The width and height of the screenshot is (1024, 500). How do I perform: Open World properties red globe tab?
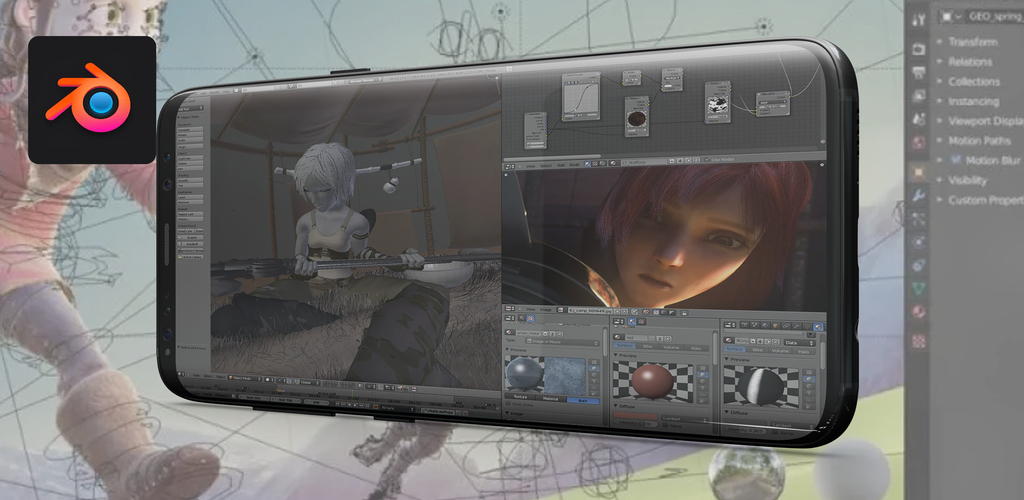(x=919, y=142)
